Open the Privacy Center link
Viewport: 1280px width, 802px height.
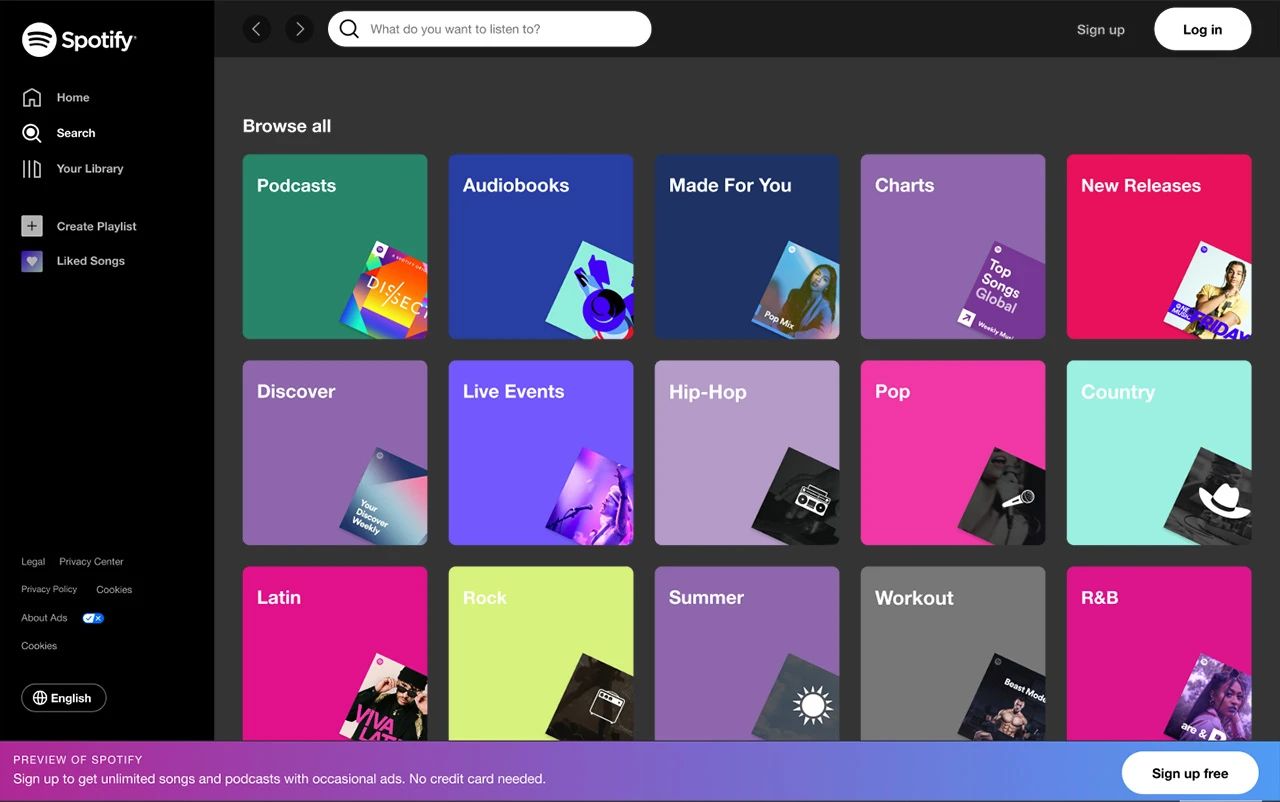pos(91,562)
